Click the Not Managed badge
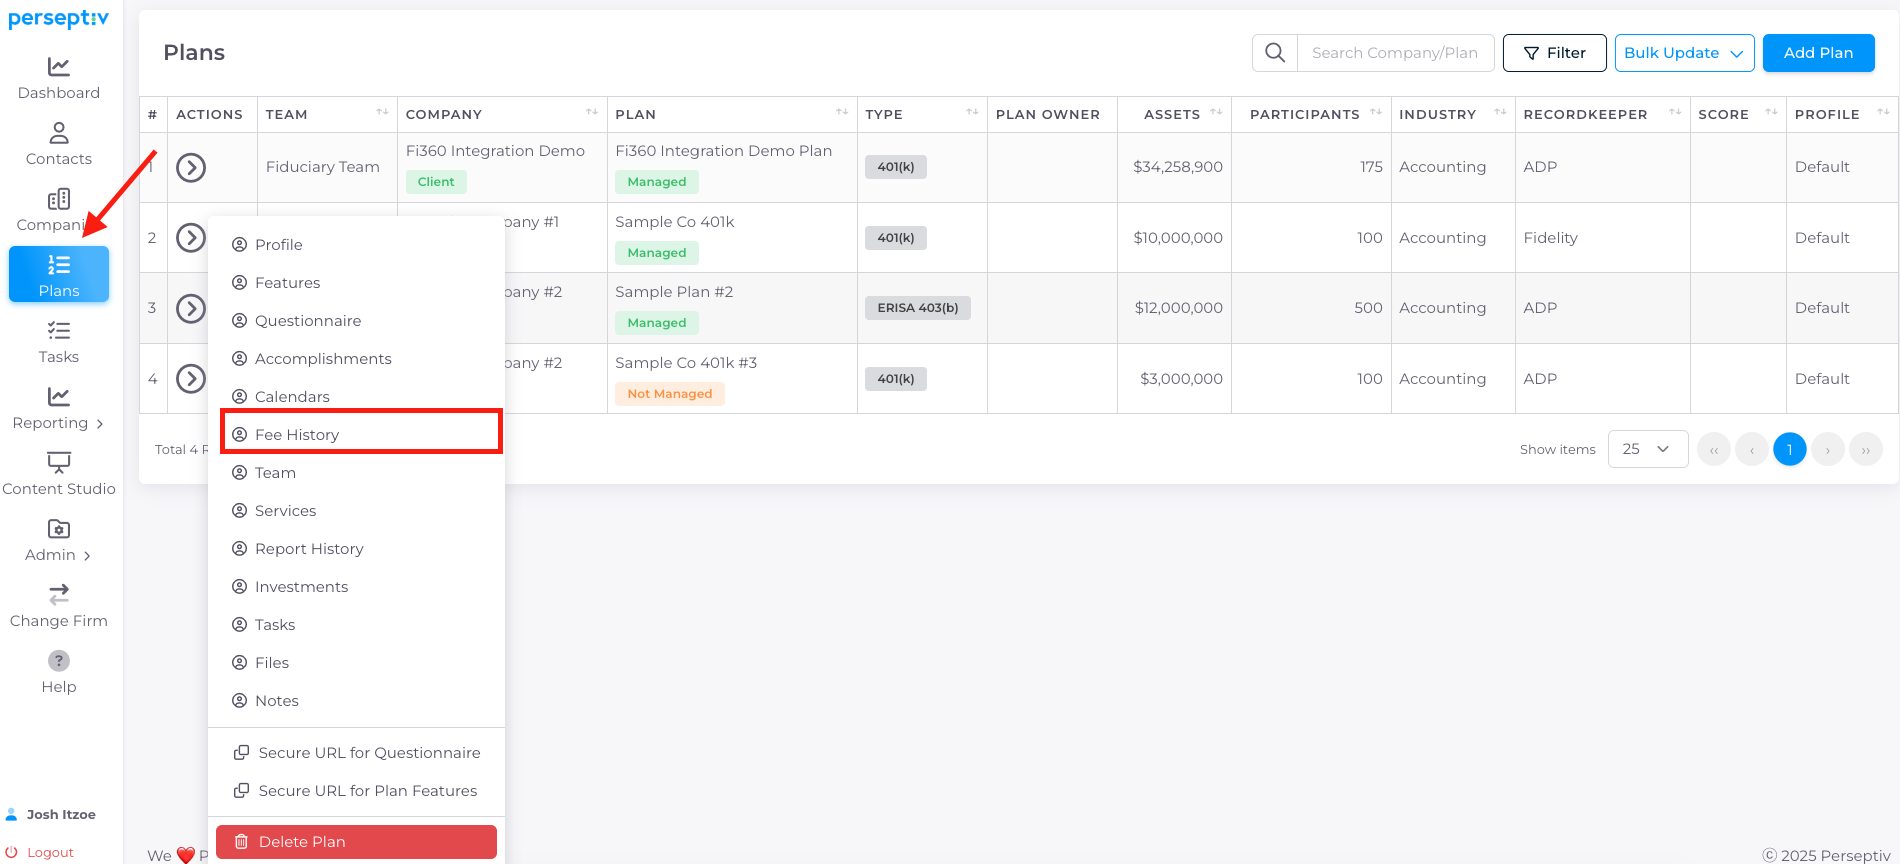 coord(670,394)
